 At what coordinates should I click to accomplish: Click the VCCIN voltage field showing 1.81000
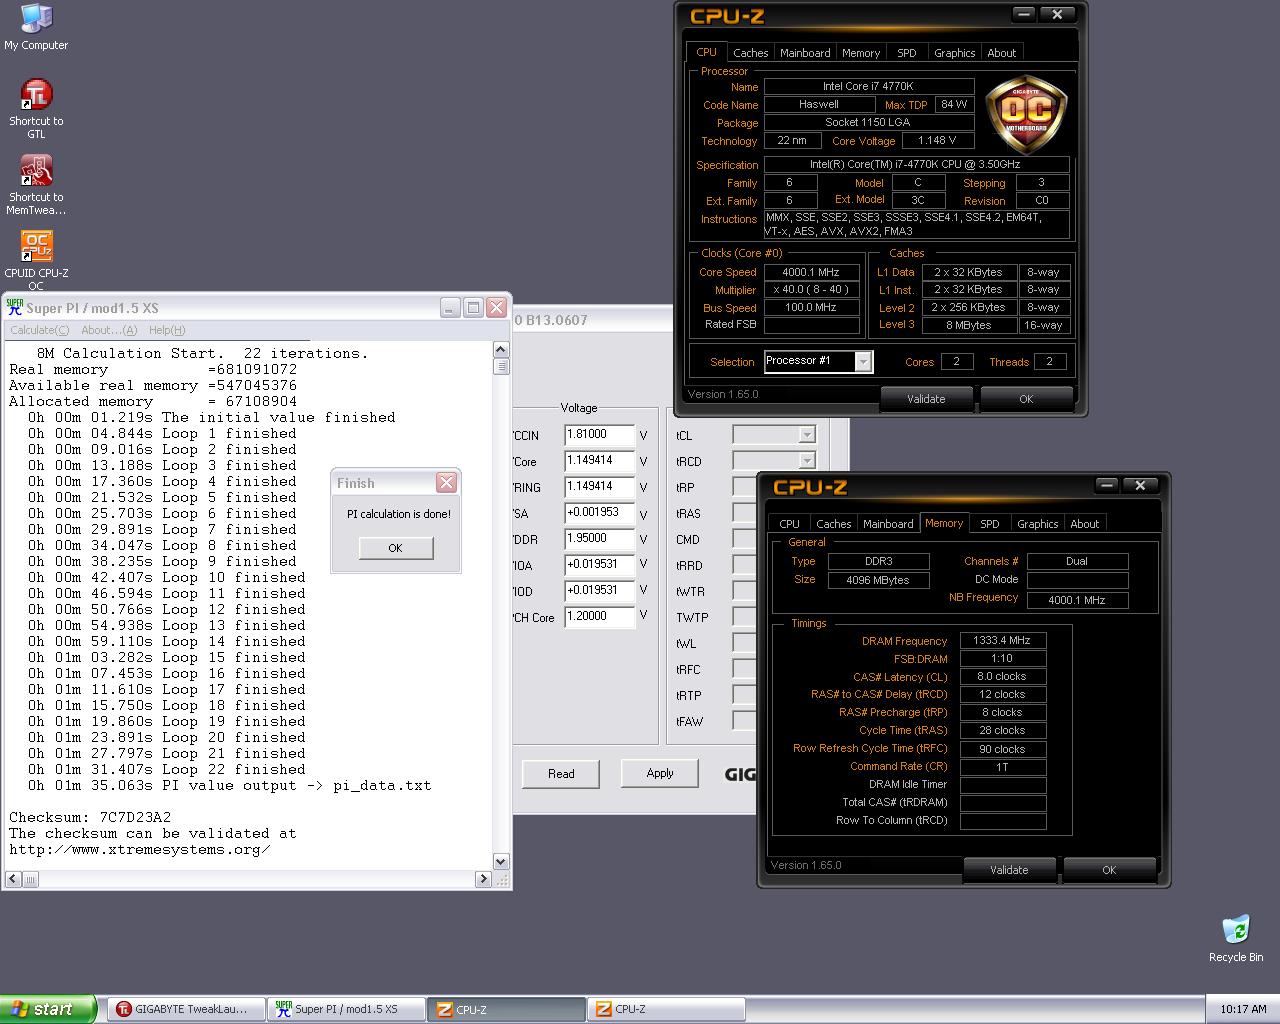coord(600,435)
